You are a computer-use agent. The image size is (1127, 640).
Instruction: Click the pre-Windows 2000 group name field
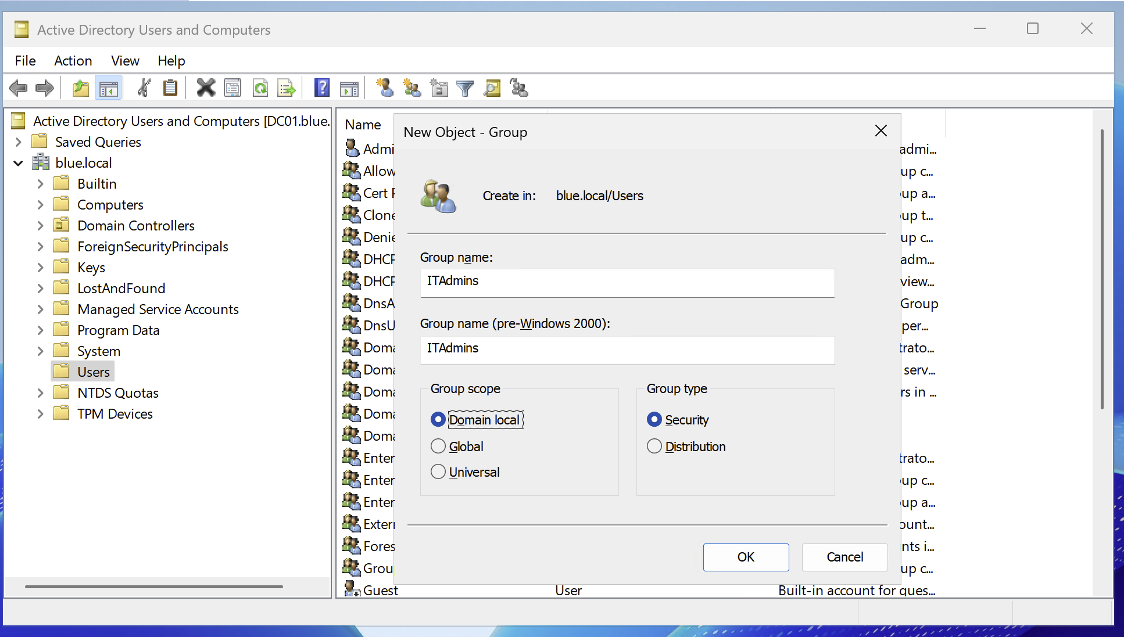click(x=627, y=349)
